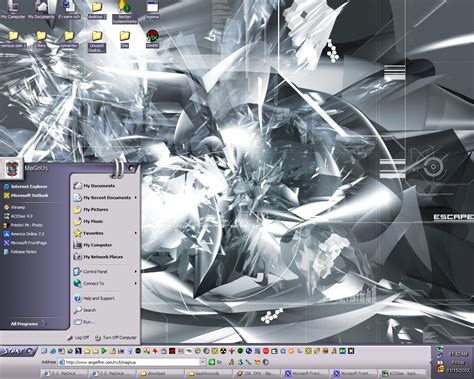474x379 pixels.
Task: Switch to the first Microsoft FrontPage taskbar button
Action: click(x=306, y=374)
